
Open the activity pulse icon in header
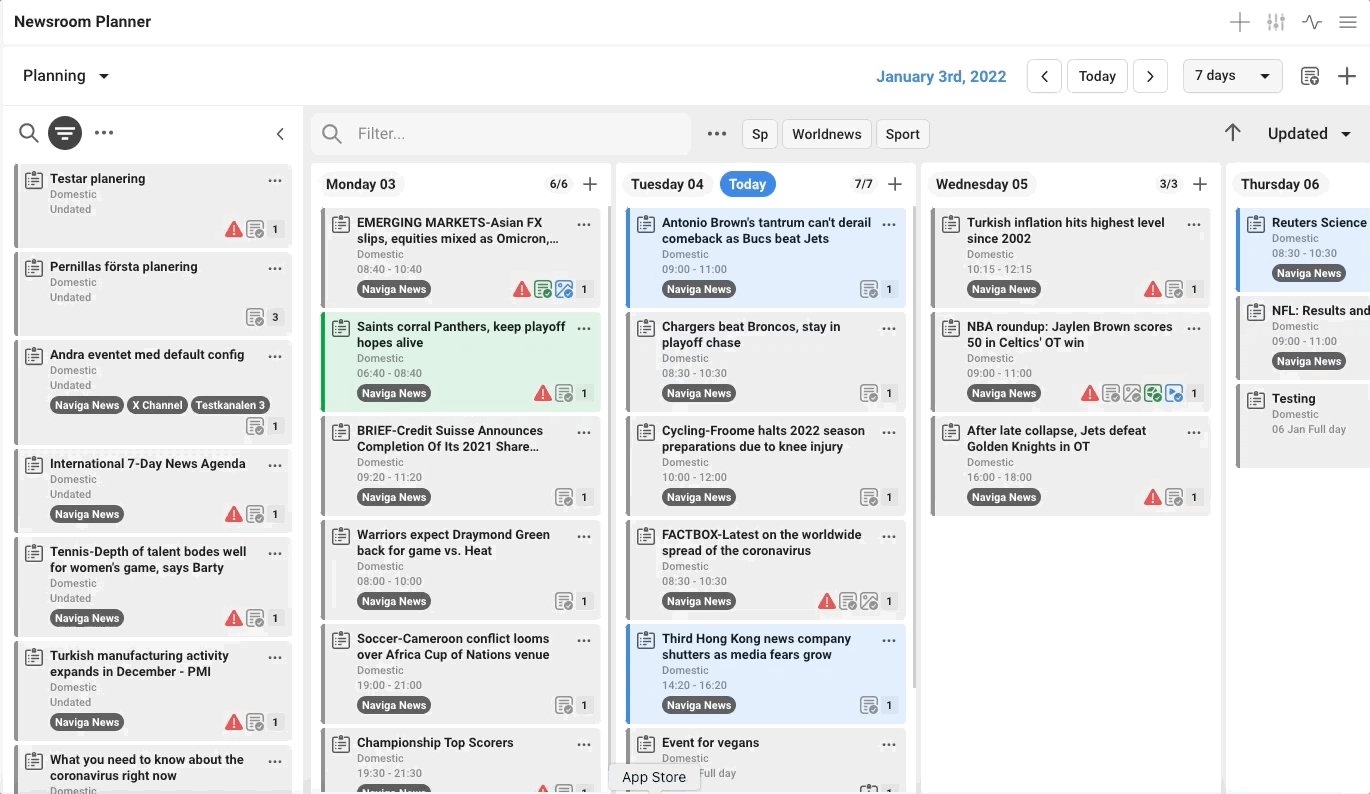(1312, 23)
